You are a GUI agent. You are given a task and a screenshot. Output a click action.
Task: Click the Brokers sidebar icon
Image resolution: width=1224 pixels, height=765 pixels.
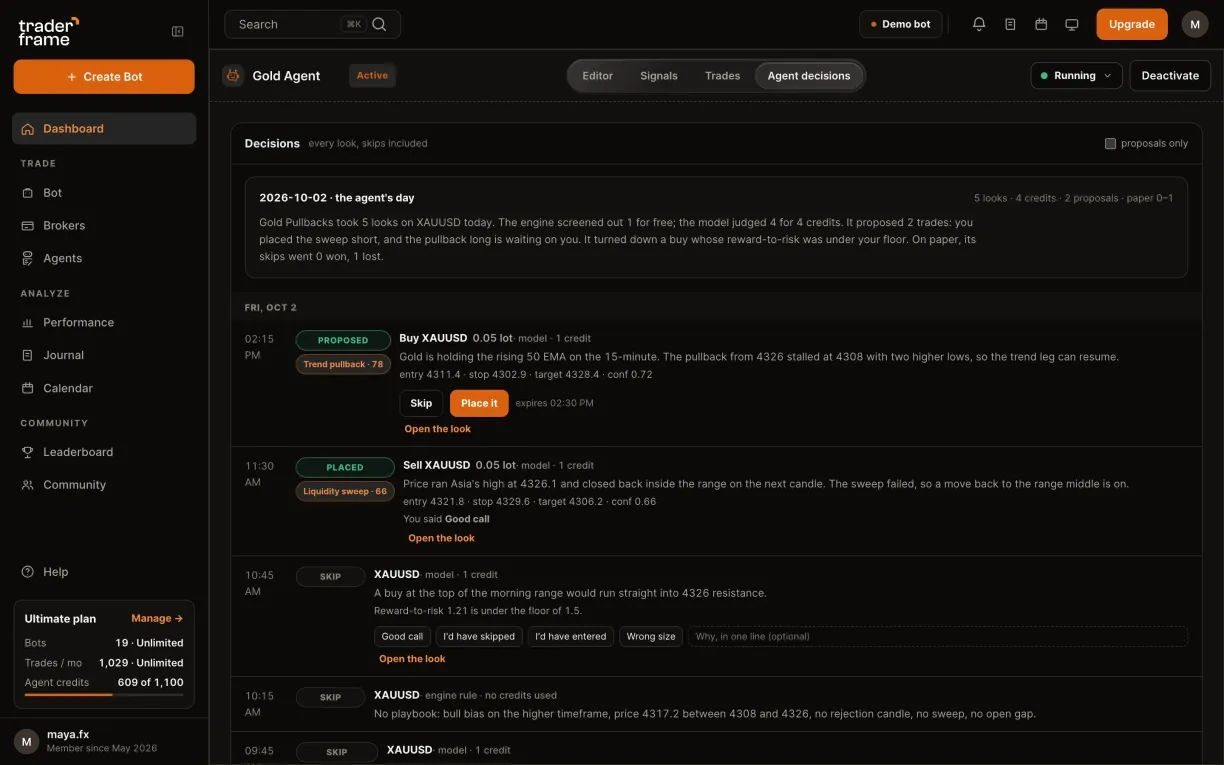(x=28, y=225)
